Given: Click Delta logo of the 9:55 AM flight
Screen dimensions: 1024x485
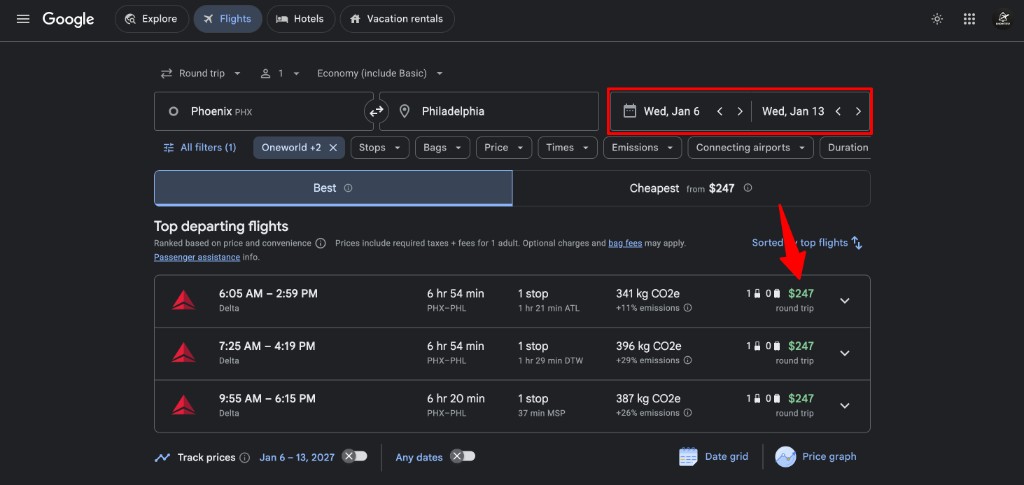Looking at the screenshot, I should click(x=184, y=405).
